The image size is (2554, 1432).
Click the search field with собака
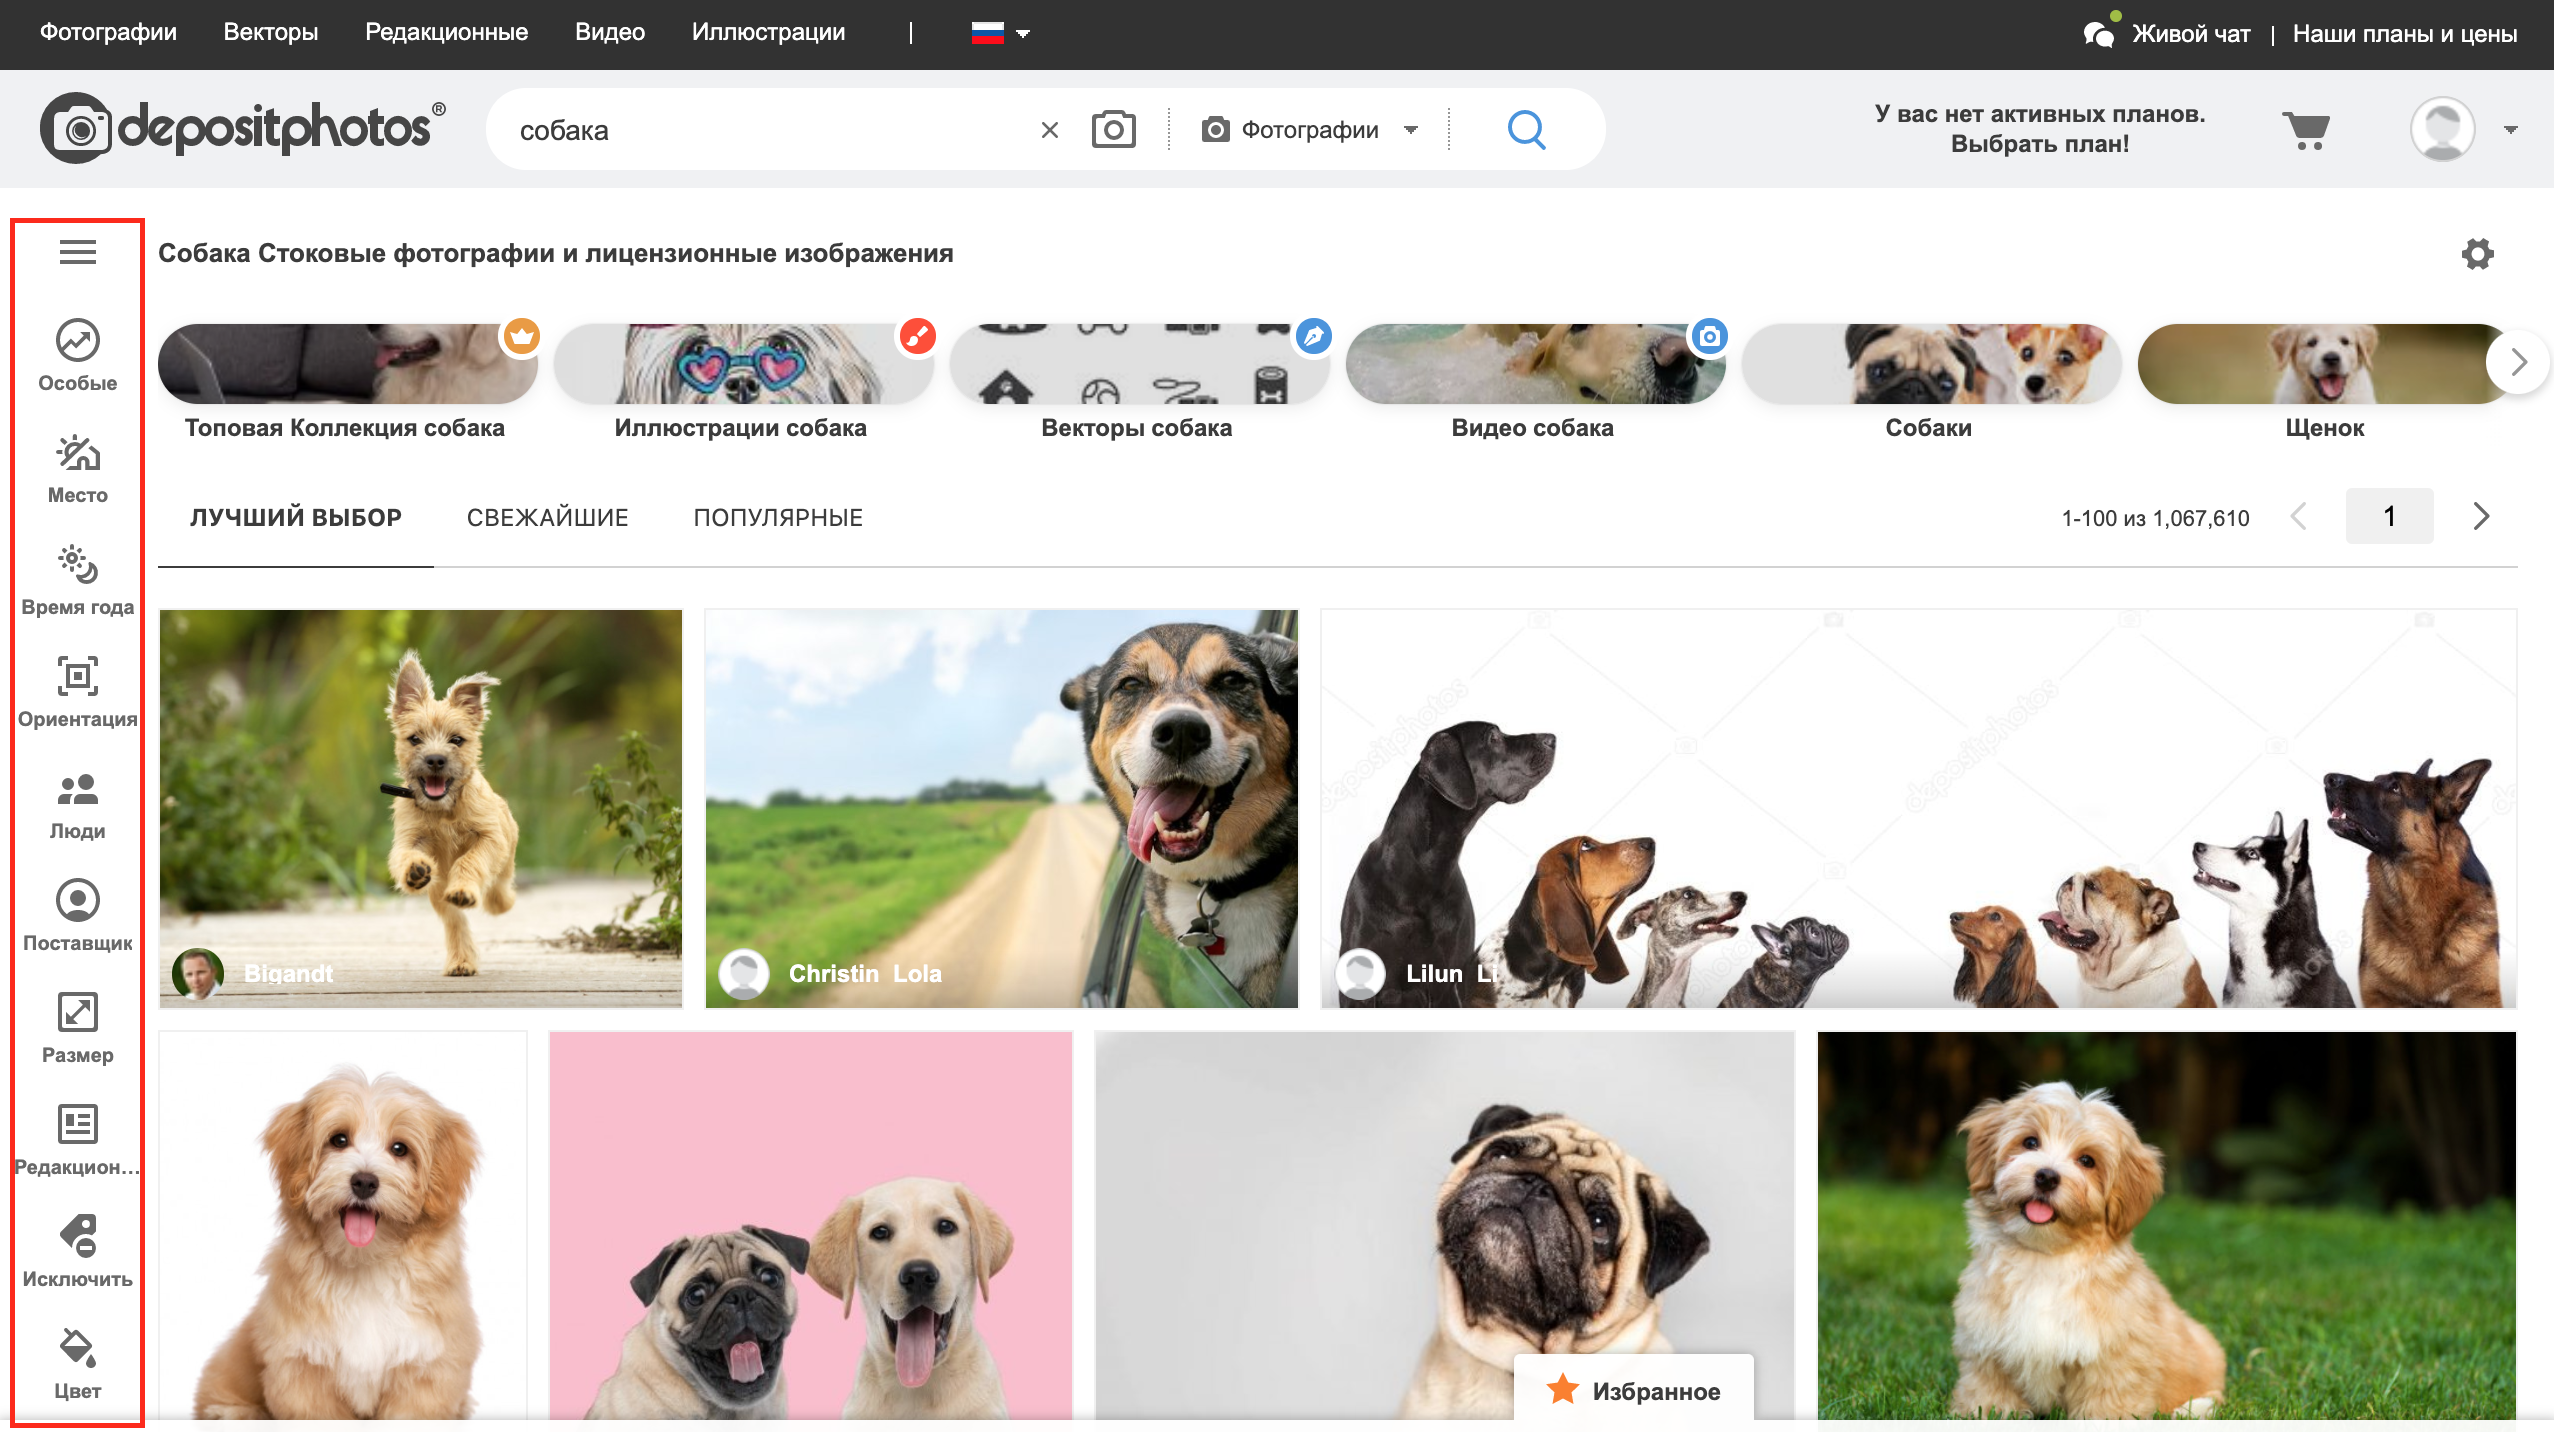point(770,130)
